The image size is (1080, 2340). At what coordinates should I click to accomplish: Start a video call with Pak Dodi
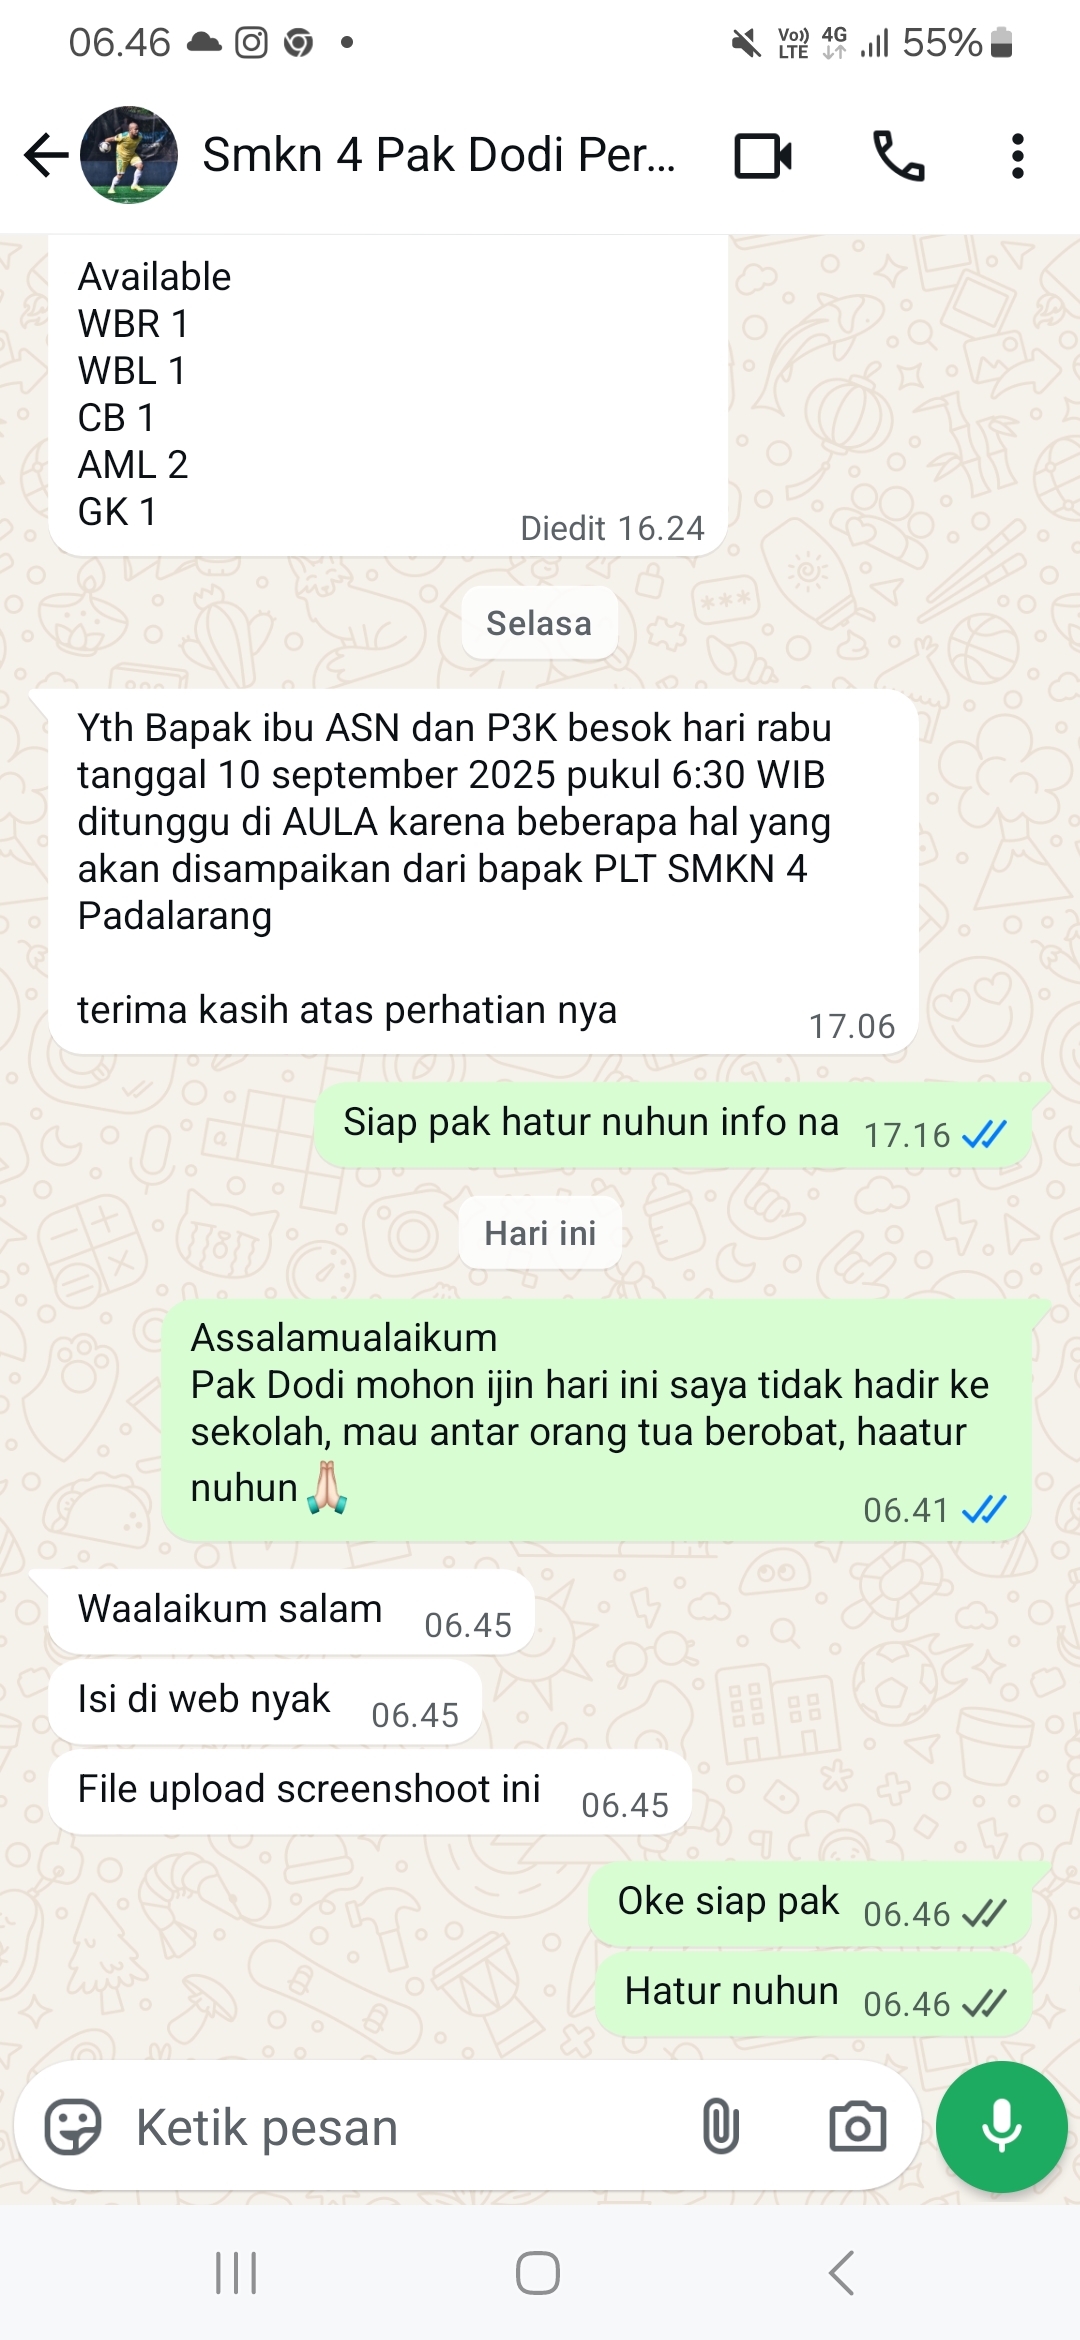(x=763, y=156)
